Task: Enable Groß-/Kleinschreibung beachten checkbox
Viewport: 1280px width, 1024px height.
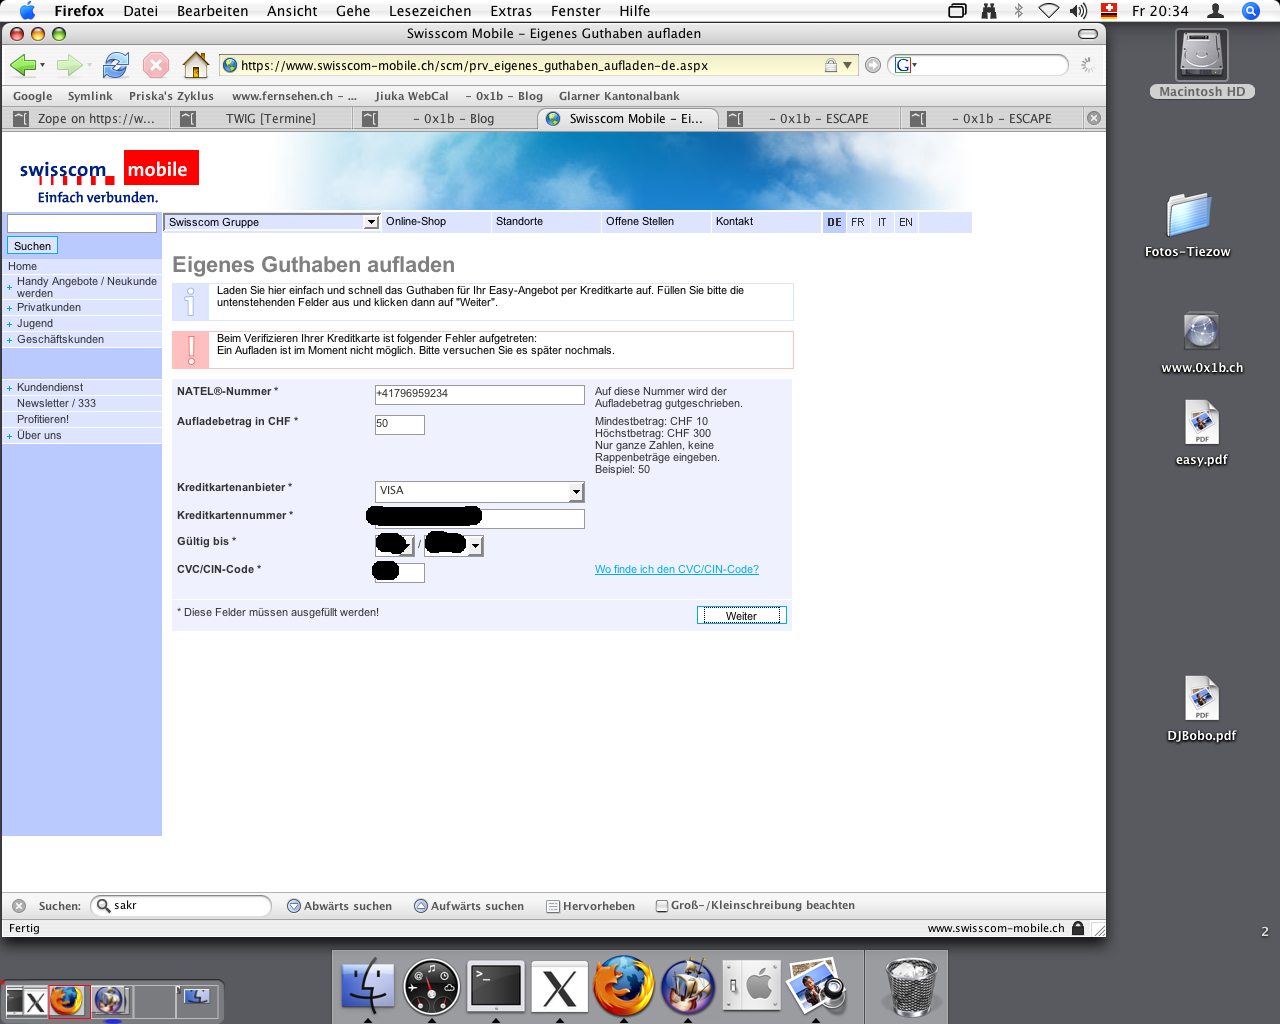Action: pos(661,906)
